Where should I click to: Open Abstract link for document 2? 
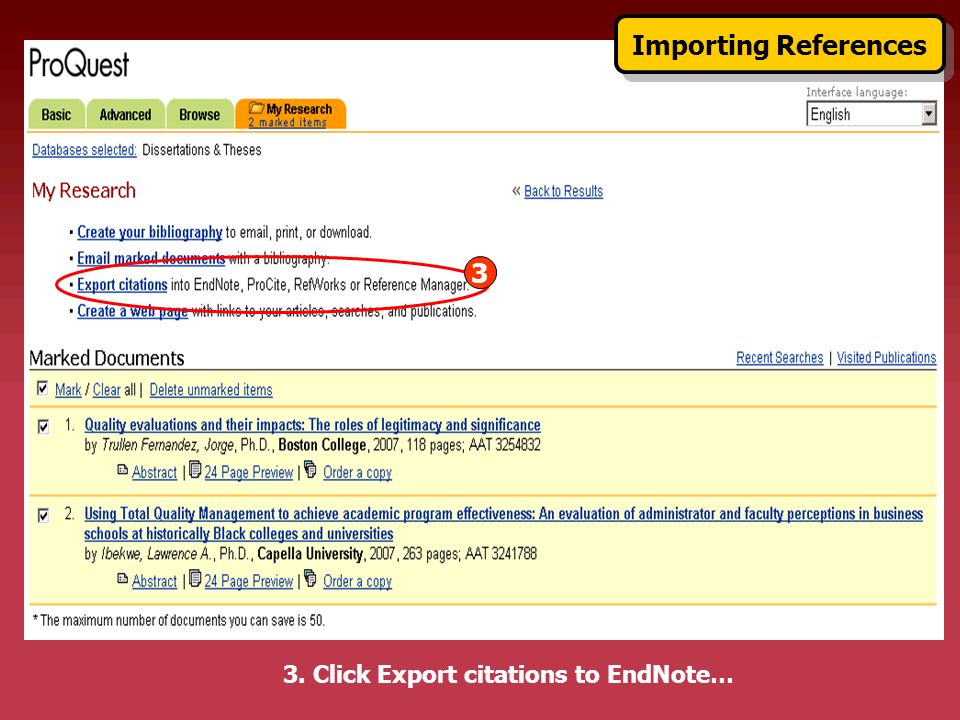(x=154, y=581)
